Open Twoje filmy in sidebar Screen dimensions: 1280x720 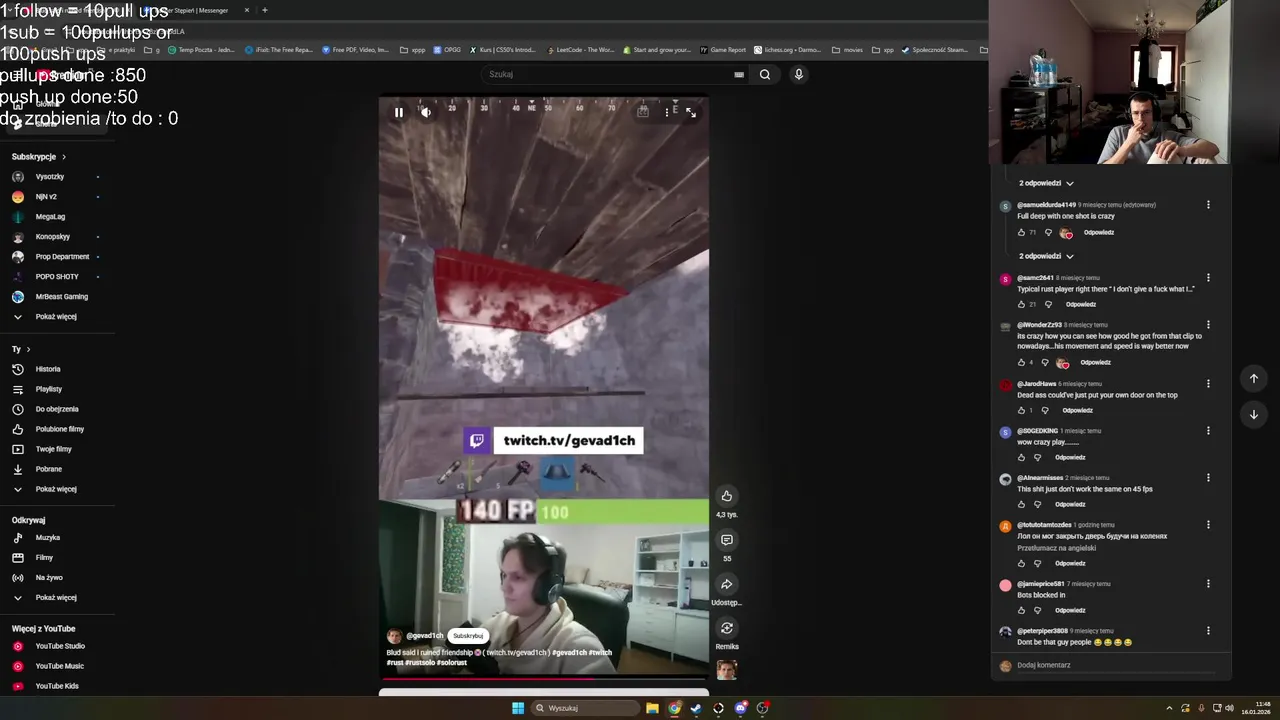click(55, 449)
